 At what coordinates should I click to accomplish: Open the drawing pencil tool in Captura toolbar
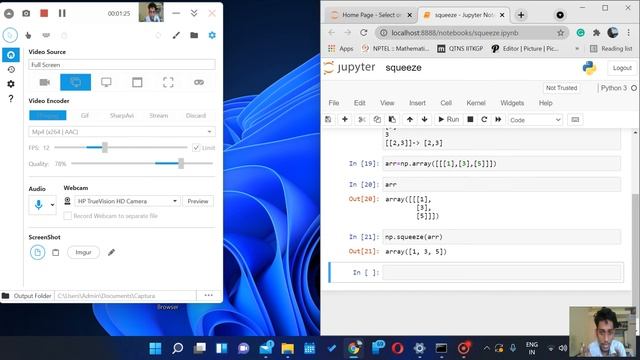click(x=176, y=36)
